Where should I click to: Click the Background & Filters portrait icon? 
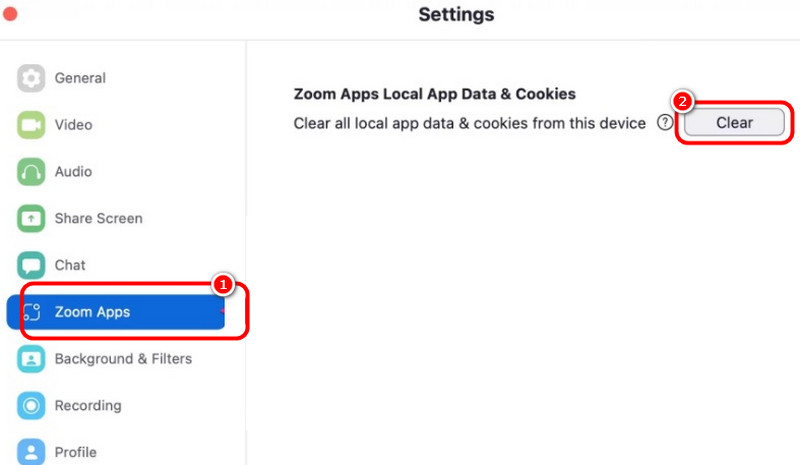pos(32,358)
